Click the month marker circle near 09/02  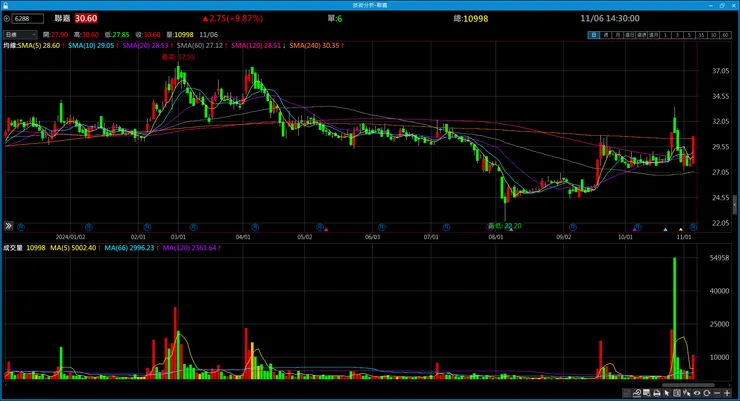(572, 227)
